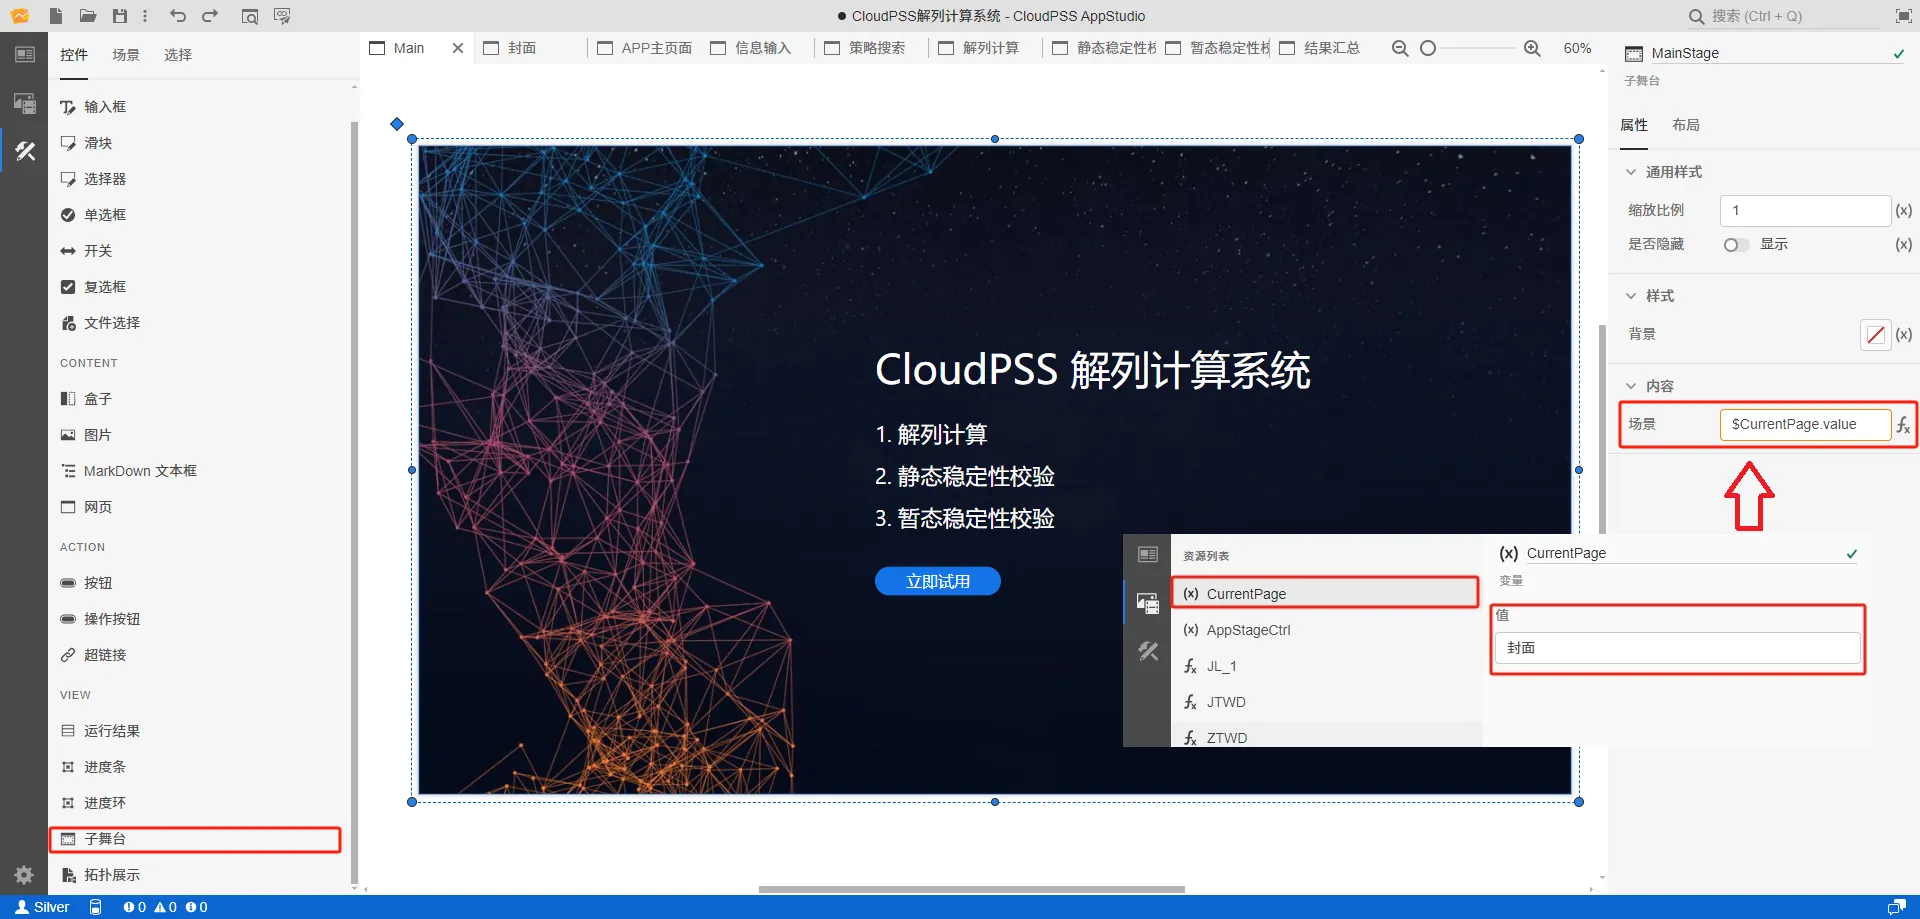Screen dimensions: 1920x919
Task: Click the document icon in status bar
Action: [96, 907]
